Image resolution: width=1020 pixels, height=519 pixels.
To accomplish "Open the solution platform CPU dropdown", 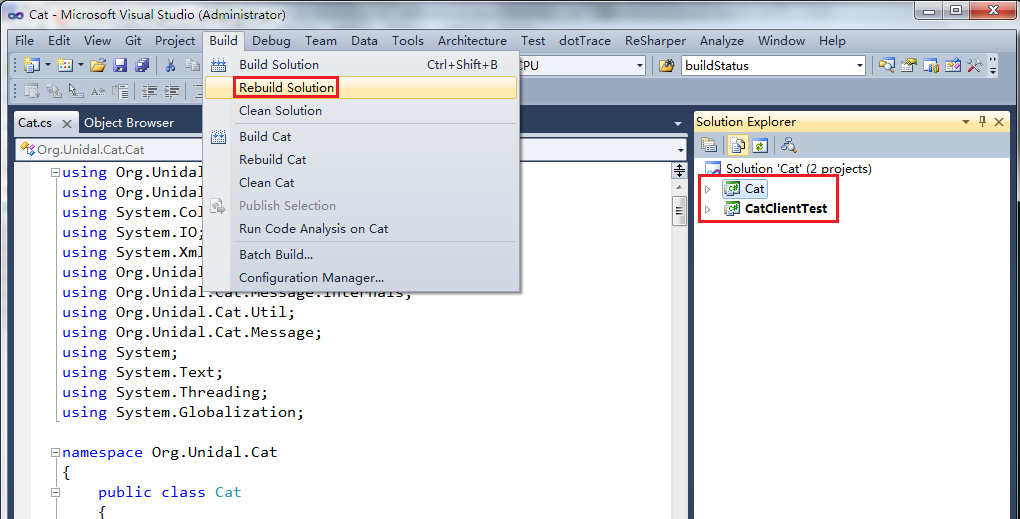I will (x=639, y=66).
